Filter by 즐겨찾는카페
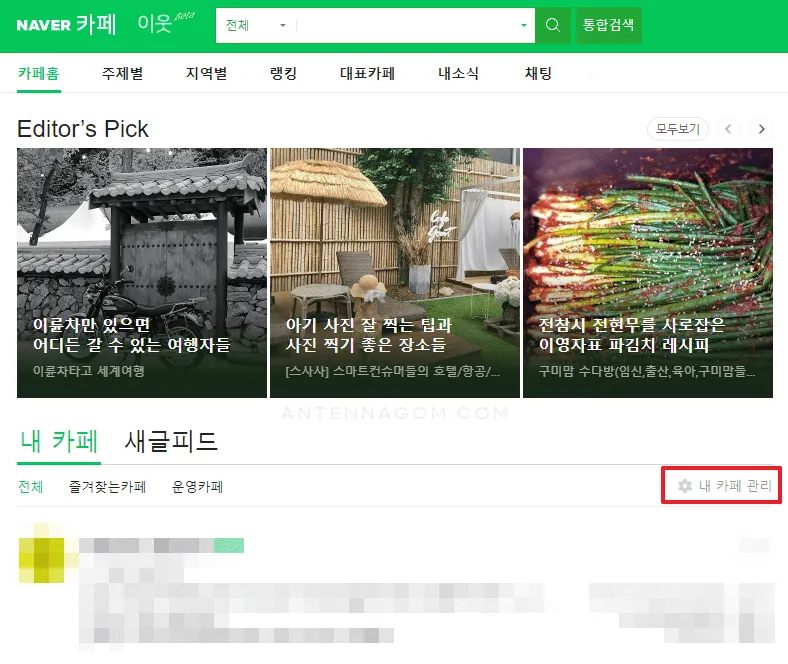Screen dimensions: 788x664 107,487
